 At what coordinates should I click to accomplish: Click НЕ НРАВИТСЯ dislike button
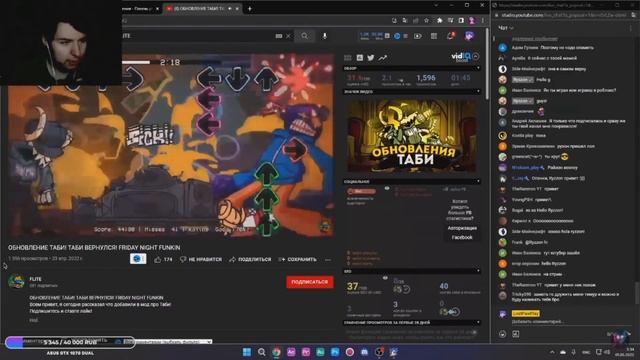click(201, 260)
